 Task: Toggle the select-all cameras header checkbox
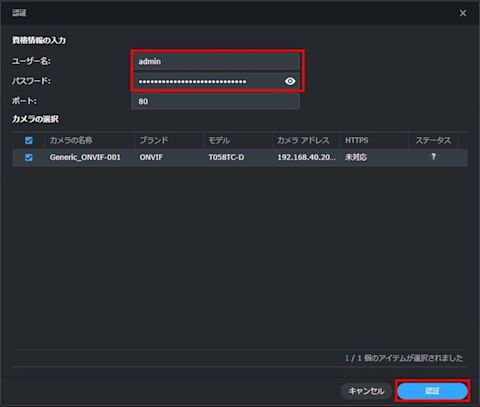pyautogui.click(x=29, y=140)
